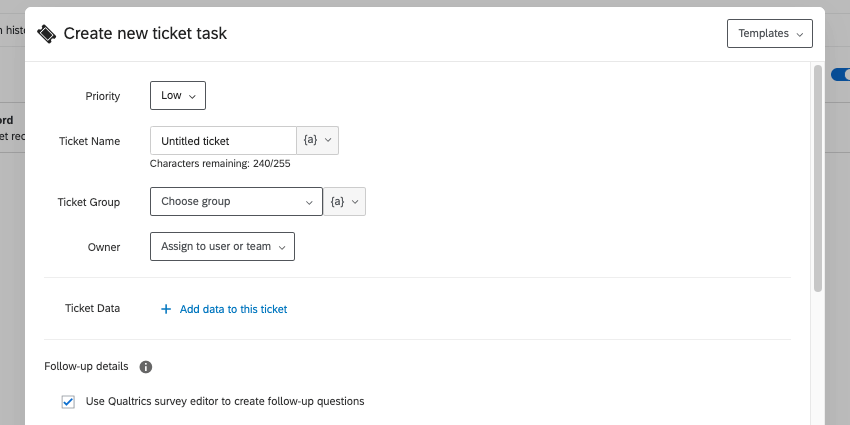Viewport: 850px width, 425px height.
Task: Click the plus icon for ticket data
Action: pos(166,309)
